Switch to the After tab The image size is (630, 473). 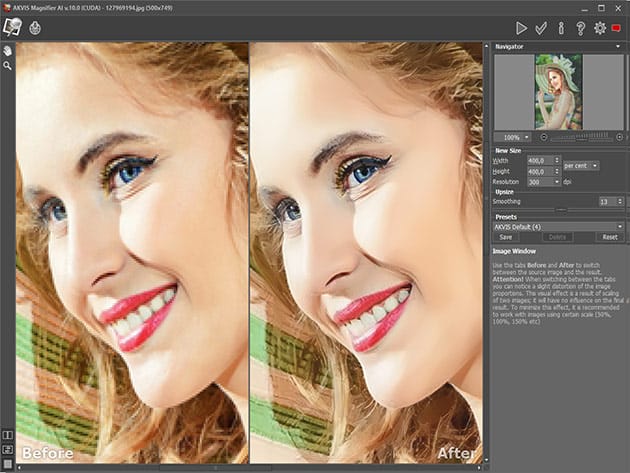[x=454, y=453]
